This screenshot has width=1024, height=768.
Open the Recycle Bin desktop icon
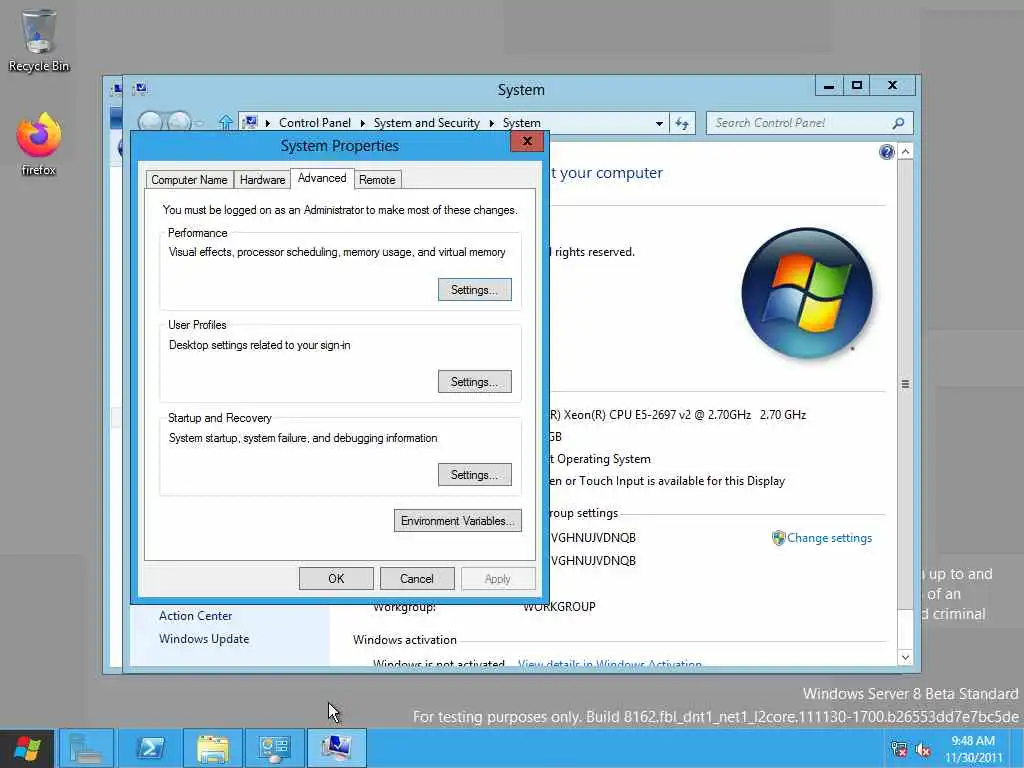coord(39,40)
